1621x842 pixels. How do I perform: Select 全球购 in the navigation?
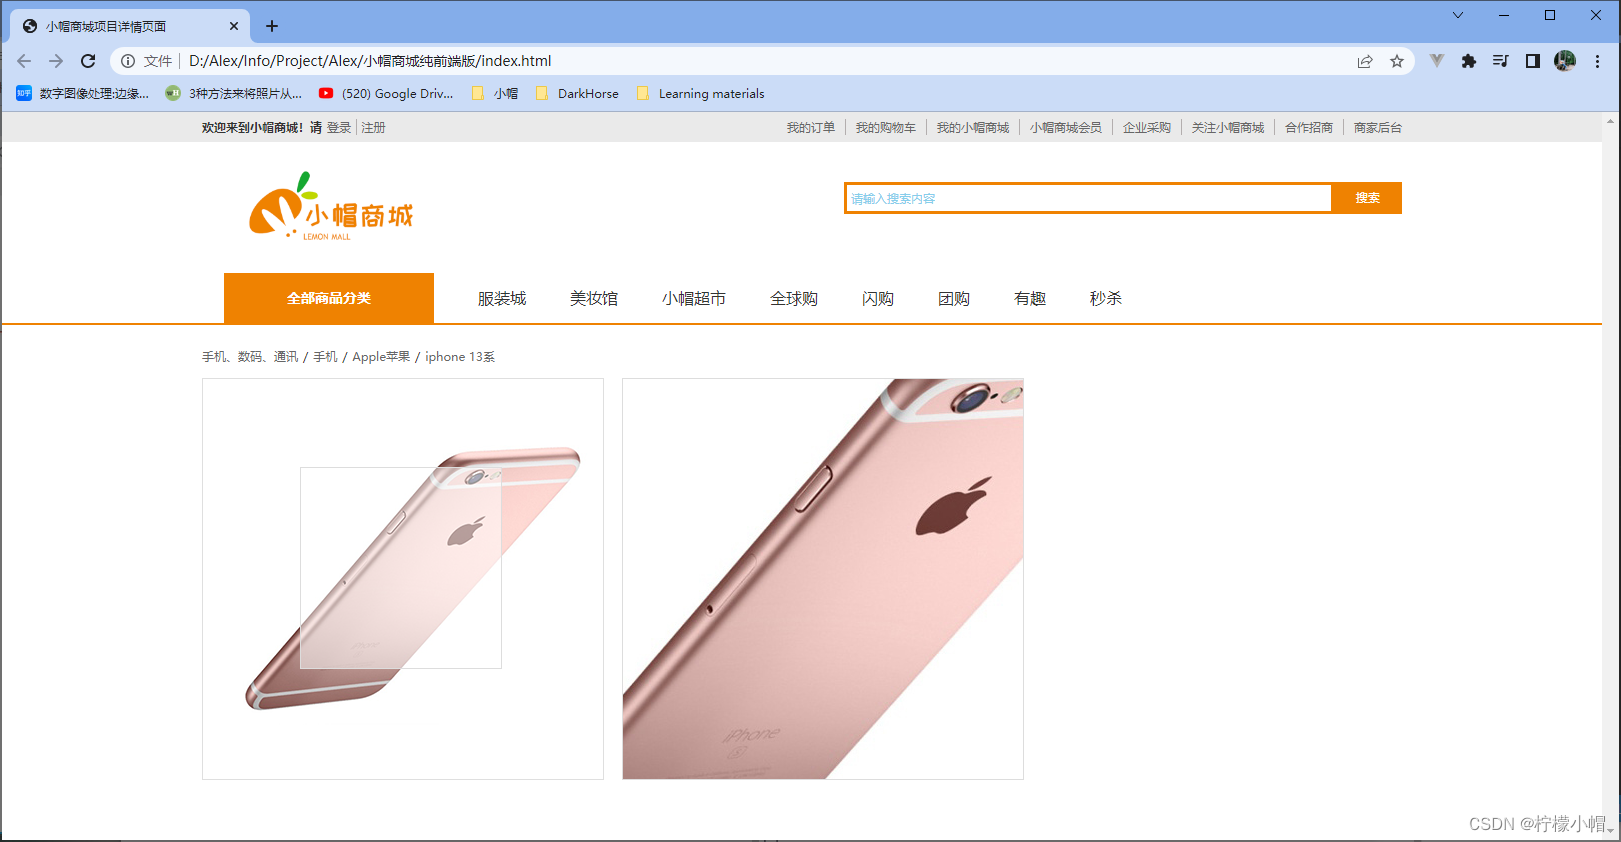(x=794, y=298)
